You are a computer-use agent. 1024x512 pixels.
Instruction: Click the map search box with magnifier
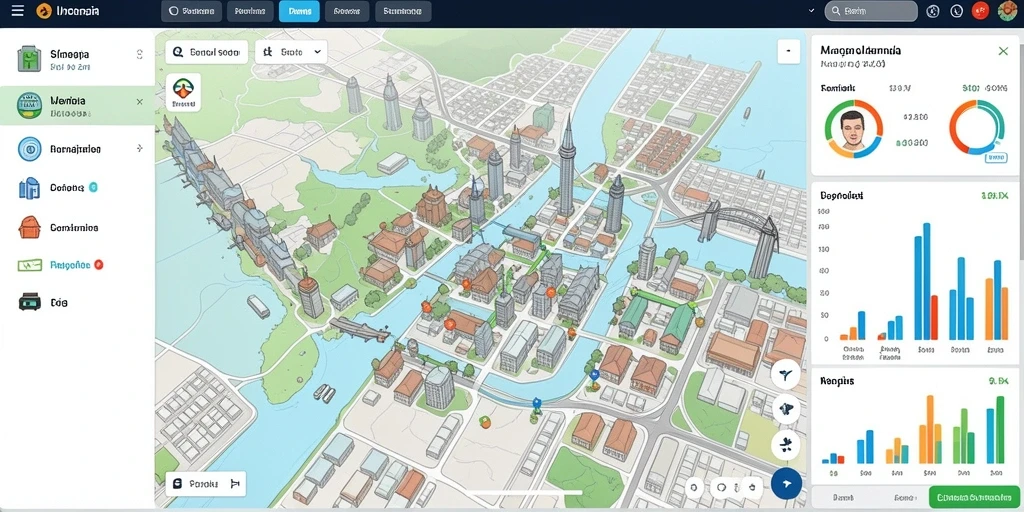[x=206, y=52]
